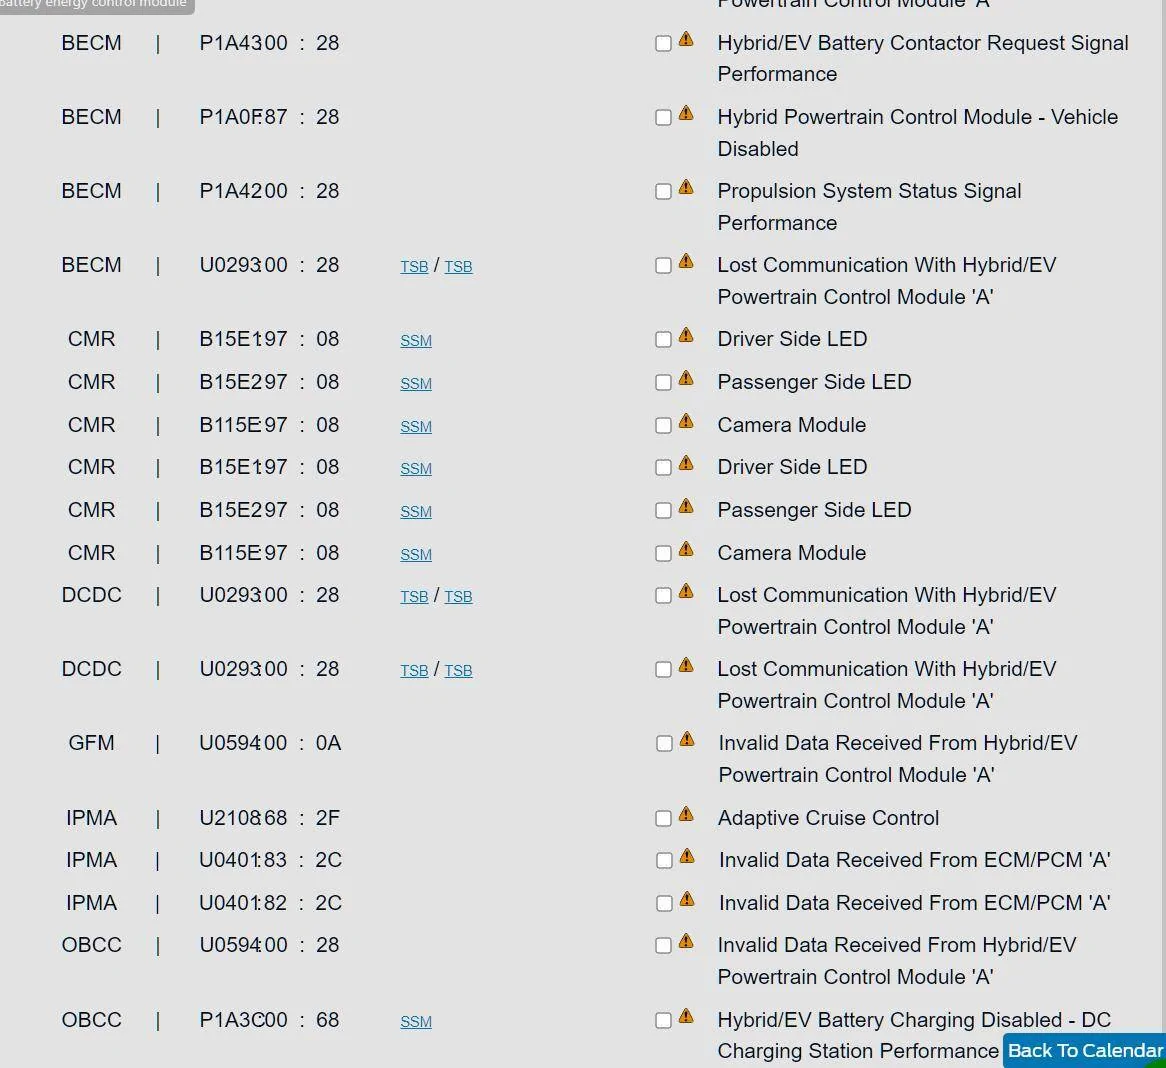The image size is (1166, 1068).
Task: Click IPMA label in U2108:68 row
Action: pos(91,818)
